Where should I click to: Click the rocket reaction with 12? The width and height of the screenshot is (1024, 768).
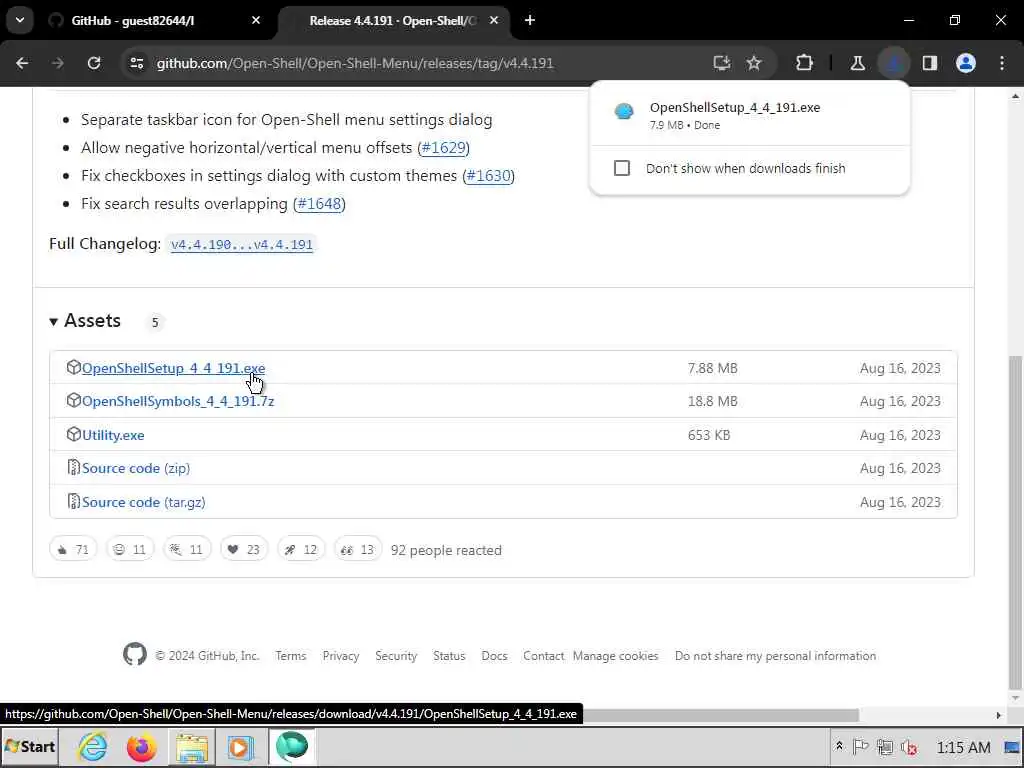301,549
